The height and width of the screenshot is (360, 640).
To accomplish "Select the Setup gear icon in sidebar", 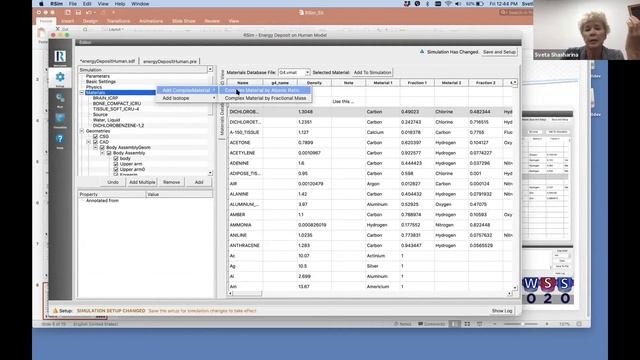I will click(60, 77).
